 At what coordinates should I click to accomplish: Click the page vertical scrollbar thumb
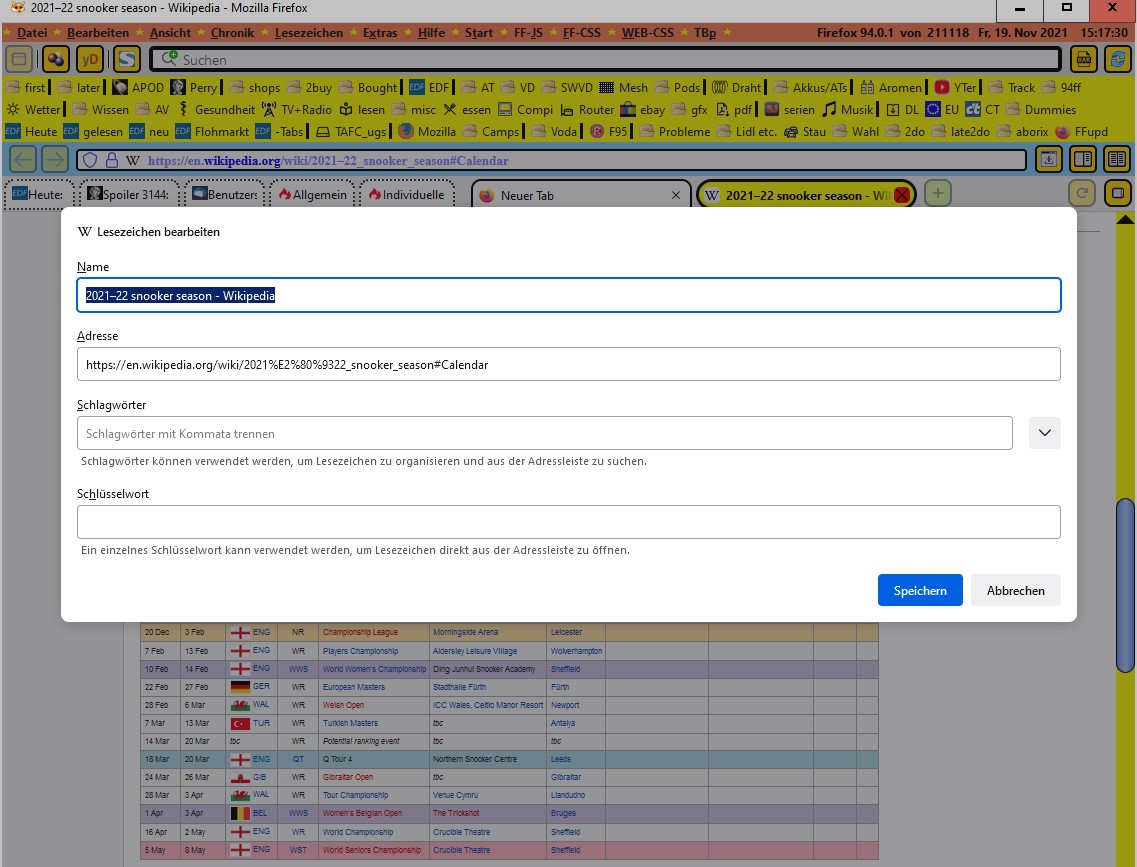pyautogui.click(x=1125, y=585)
